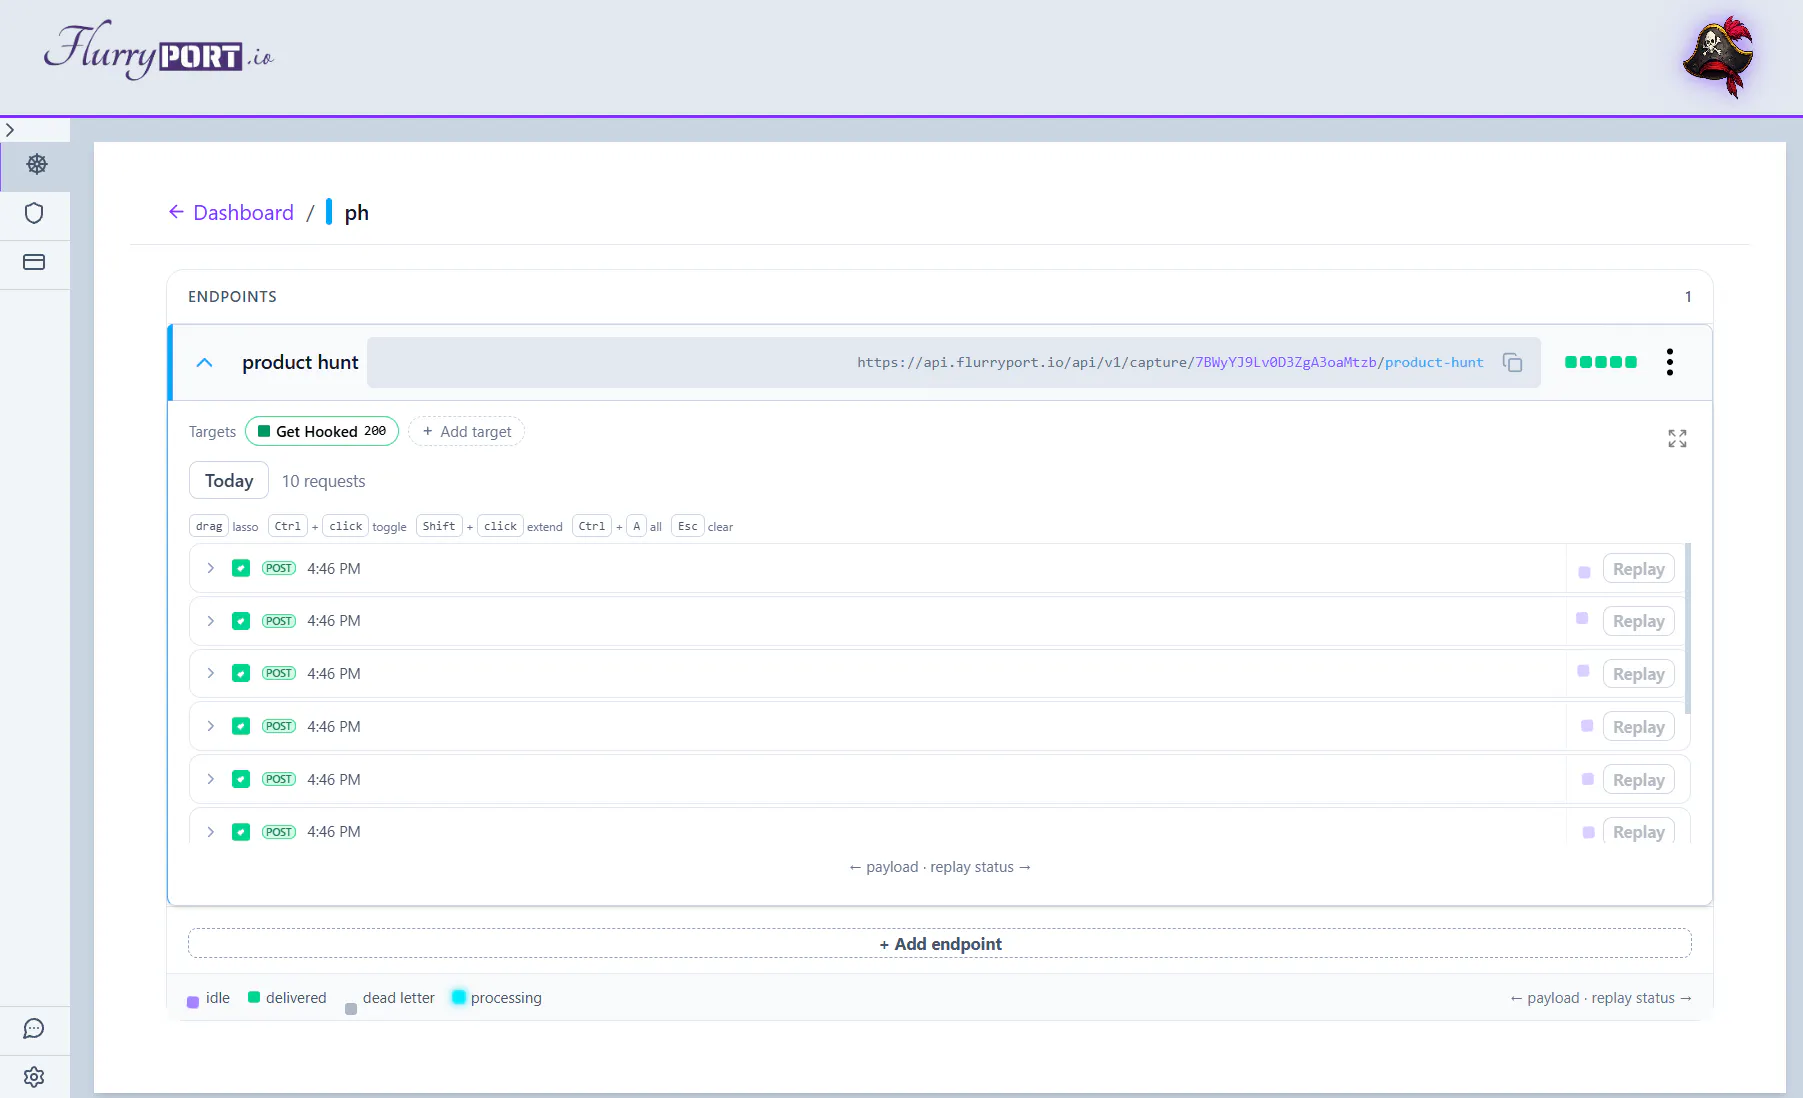The width and height of the screenshot is (1803, 1098).
Task: Expand the fourth 4:46 PM request
Action: (x=210, y=726)
